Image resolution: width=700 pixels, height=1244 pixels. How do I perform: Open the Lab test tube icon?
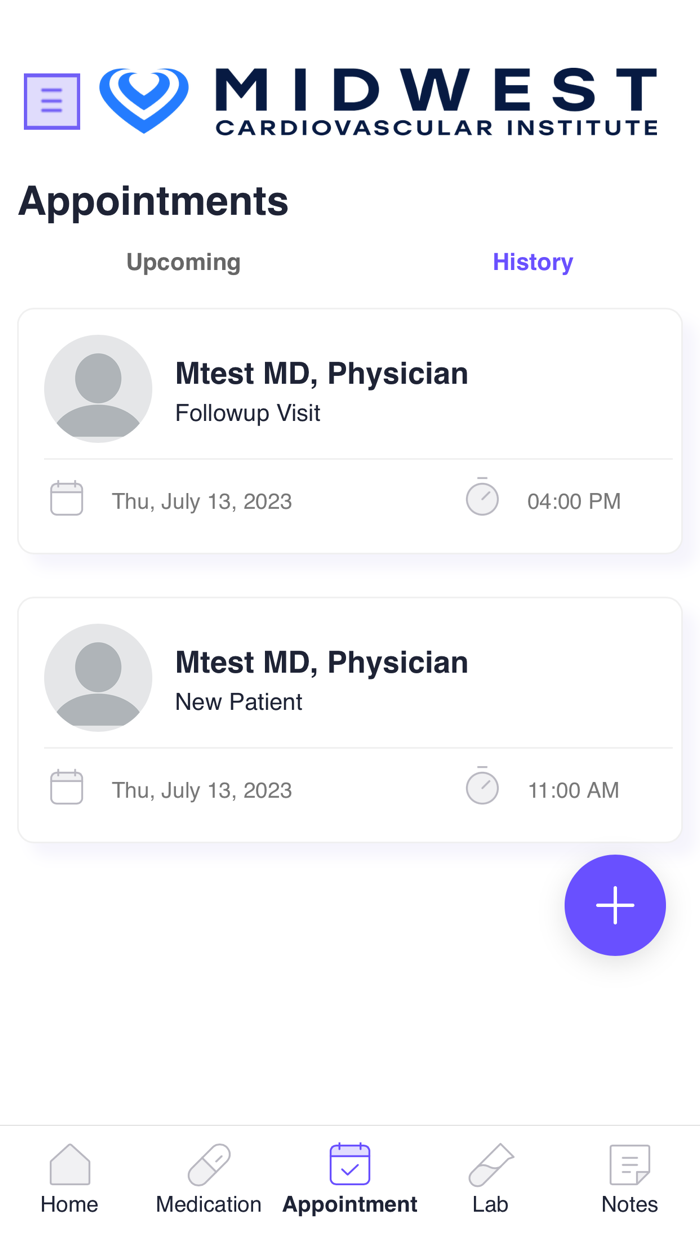click(490, 1164)
